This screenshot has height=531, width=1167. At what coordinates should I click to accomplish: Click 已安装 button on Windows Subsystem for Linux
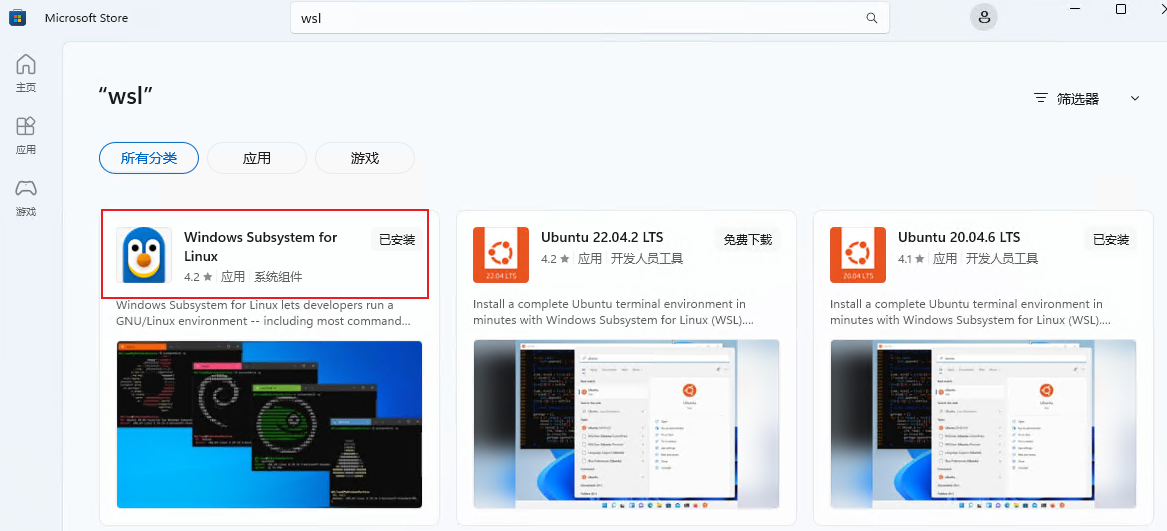coord(397,240)
